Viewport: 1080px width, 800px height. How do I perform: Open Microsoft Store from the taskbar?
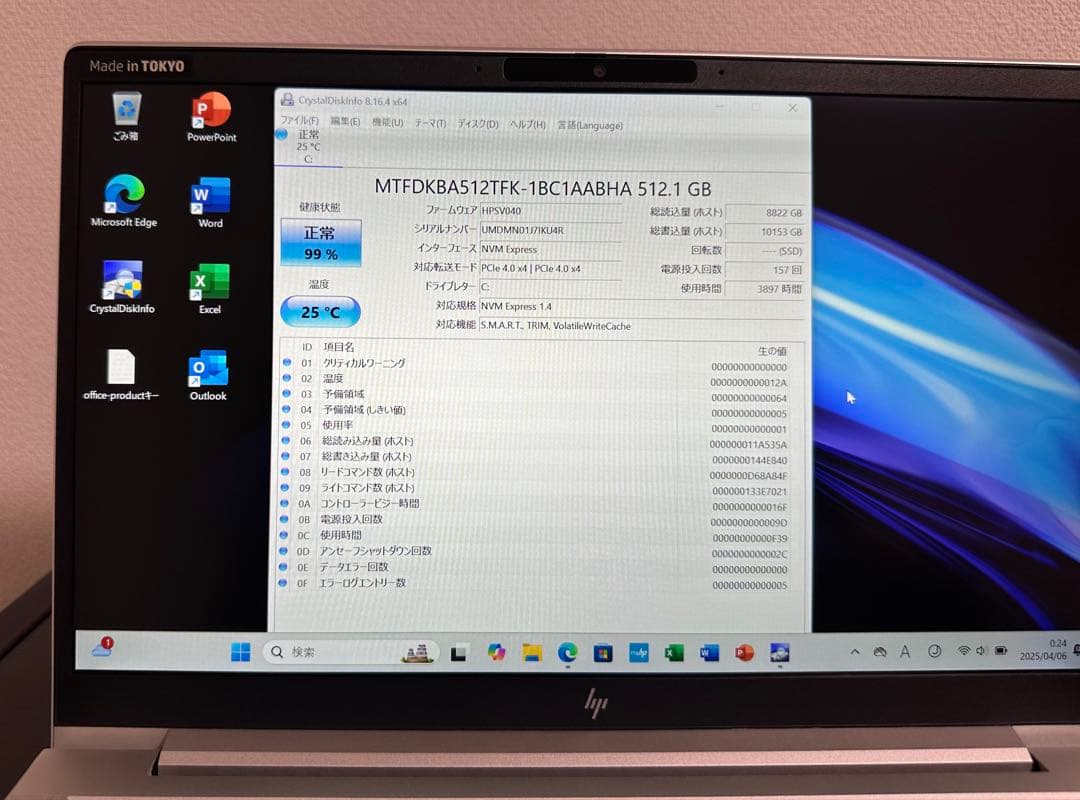(x=603, y=653)
